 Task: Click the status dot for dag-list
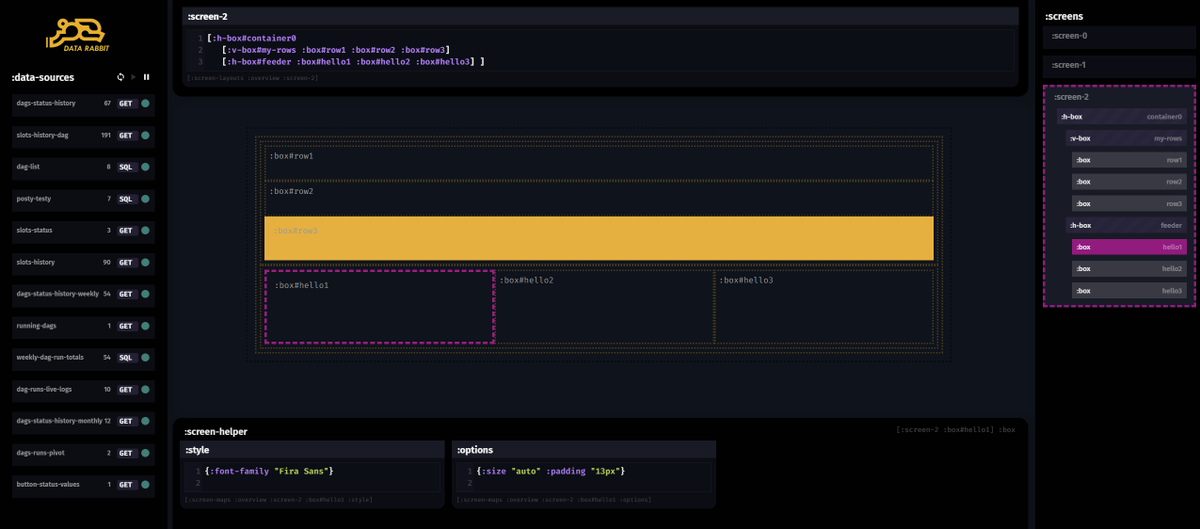coord(145,167)
